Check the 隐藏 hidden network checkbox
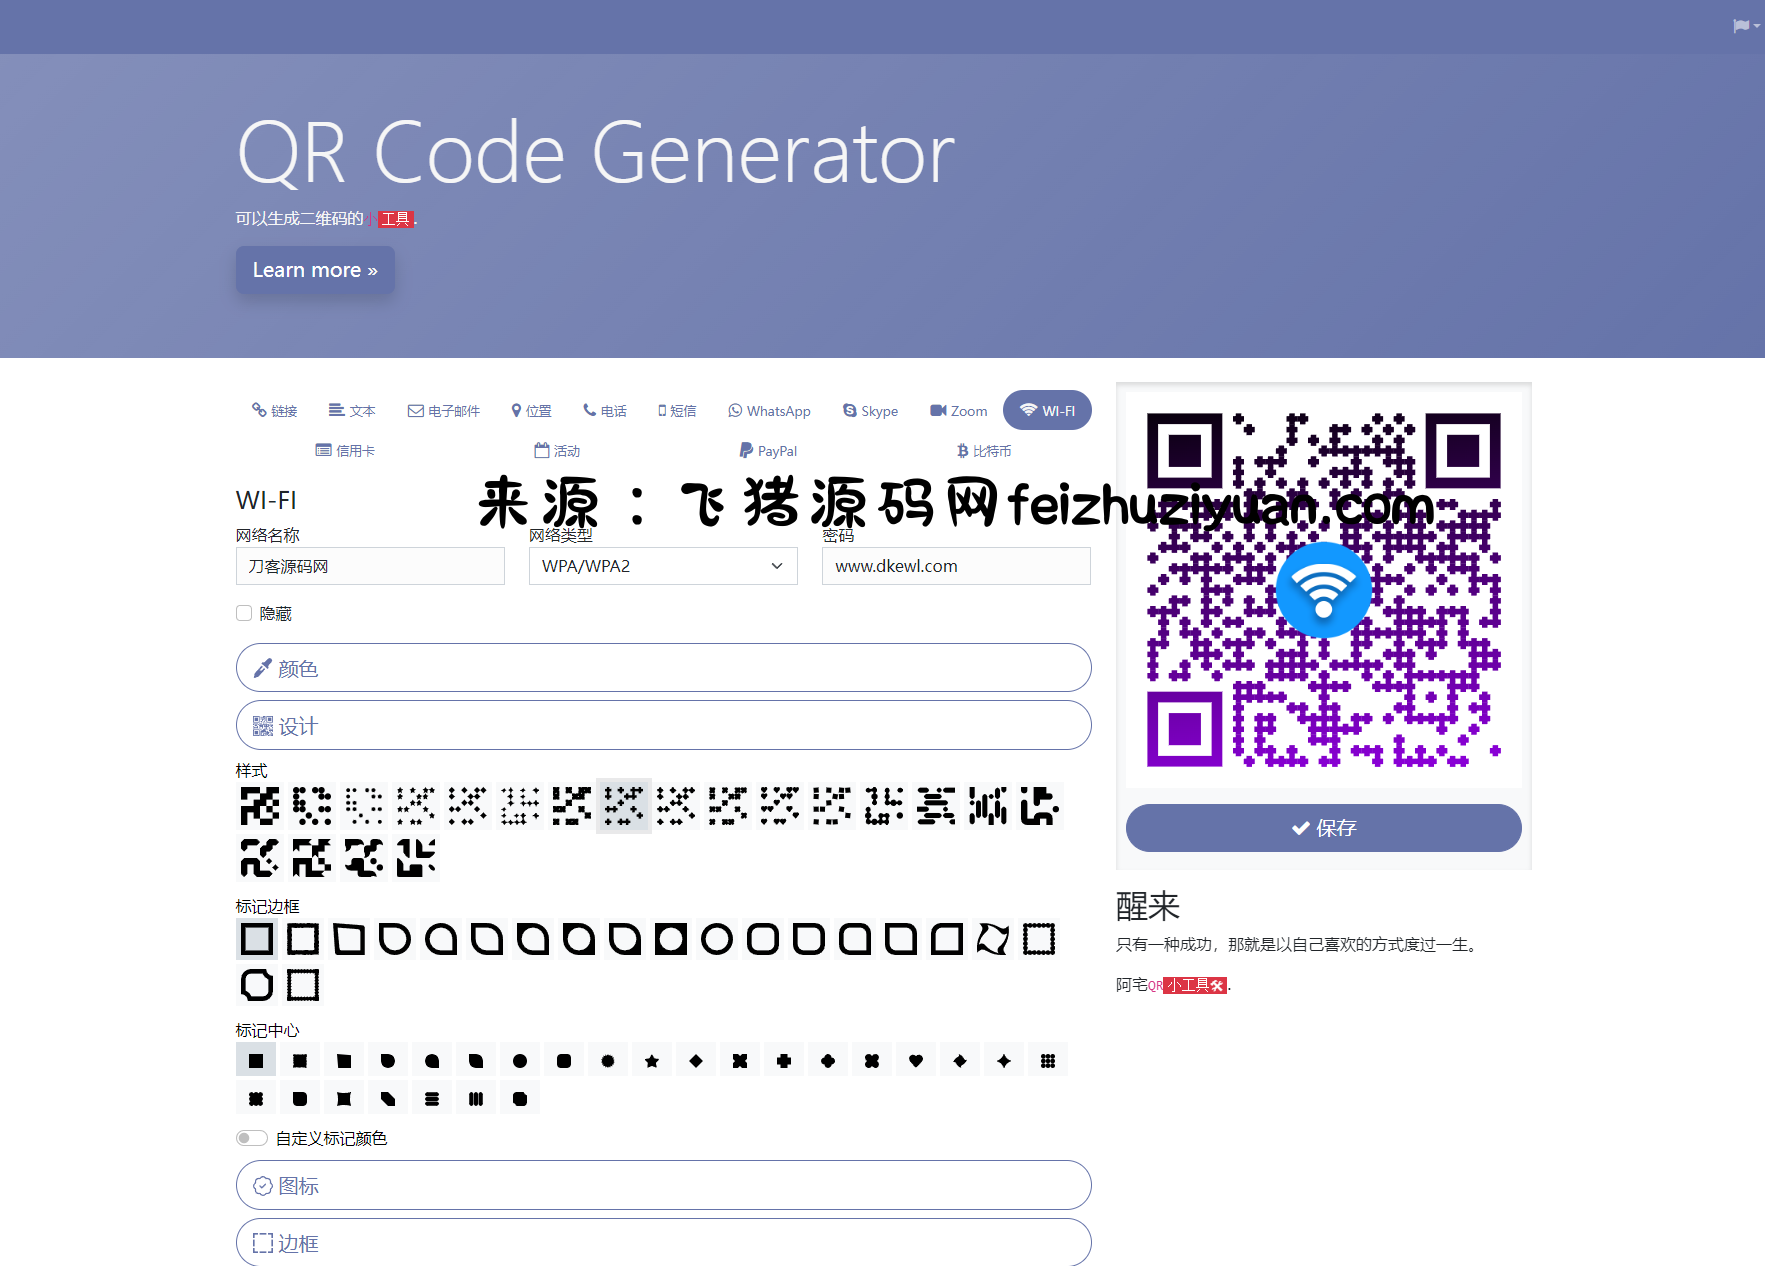 point(244,614)
